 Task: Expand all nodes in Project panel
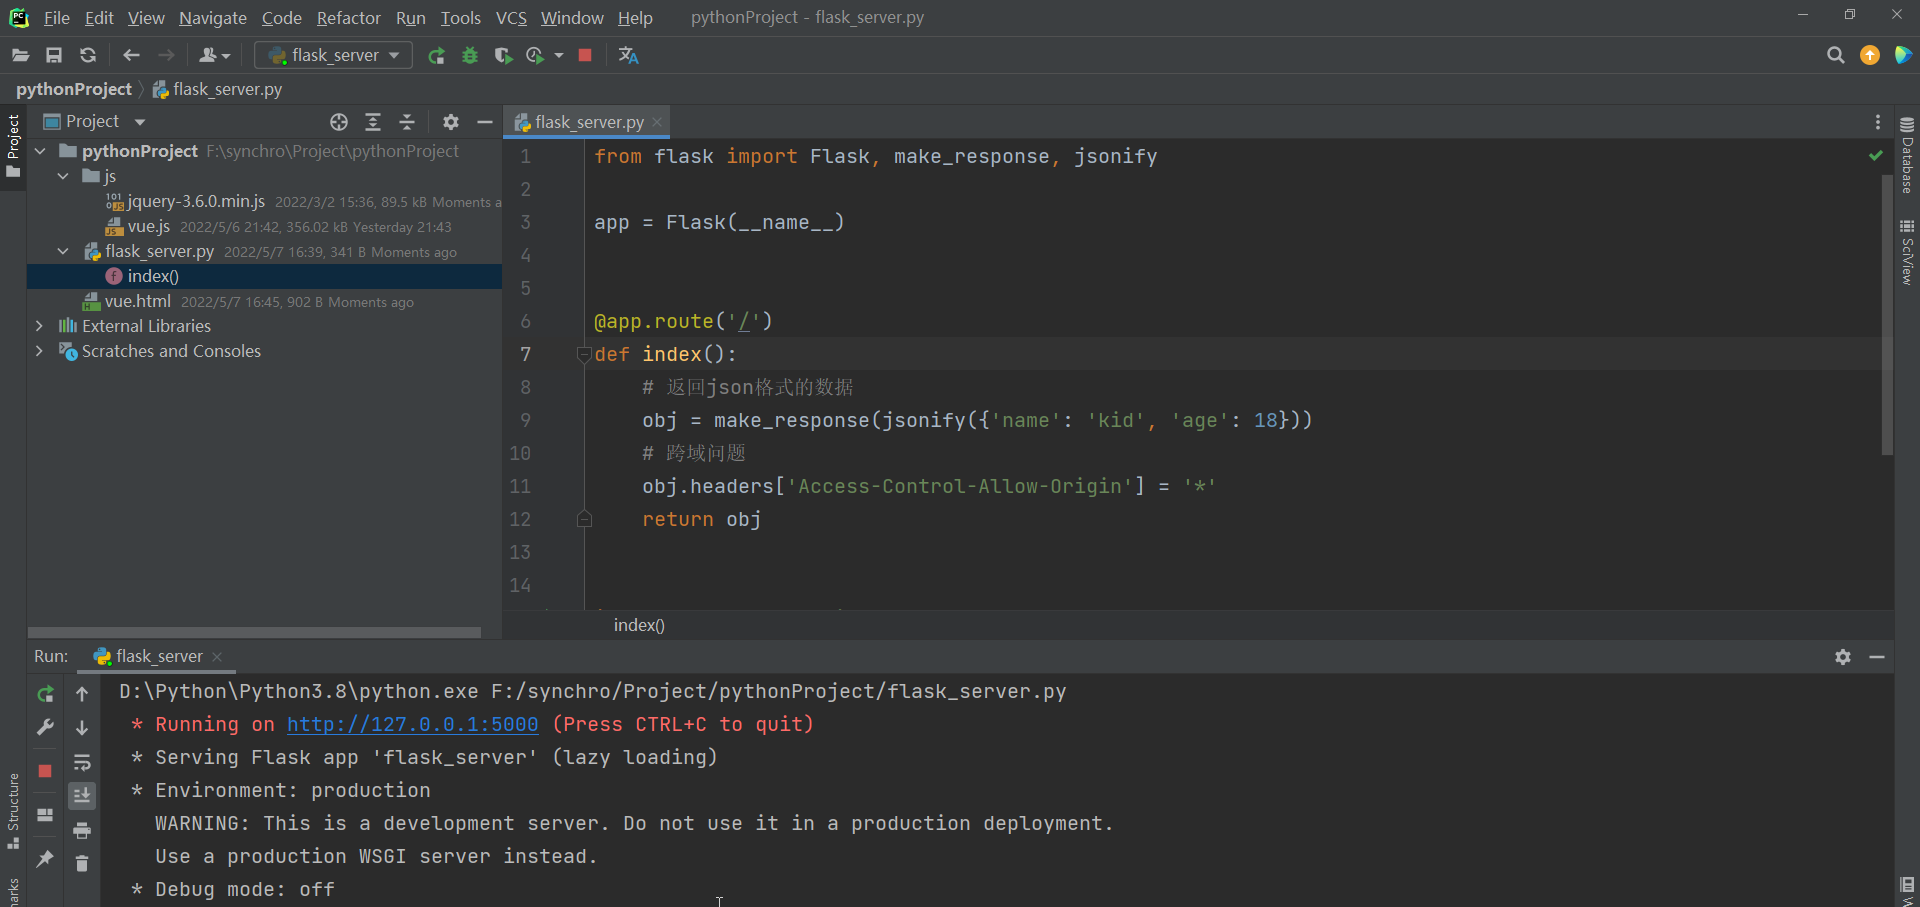tap(373, 122)
